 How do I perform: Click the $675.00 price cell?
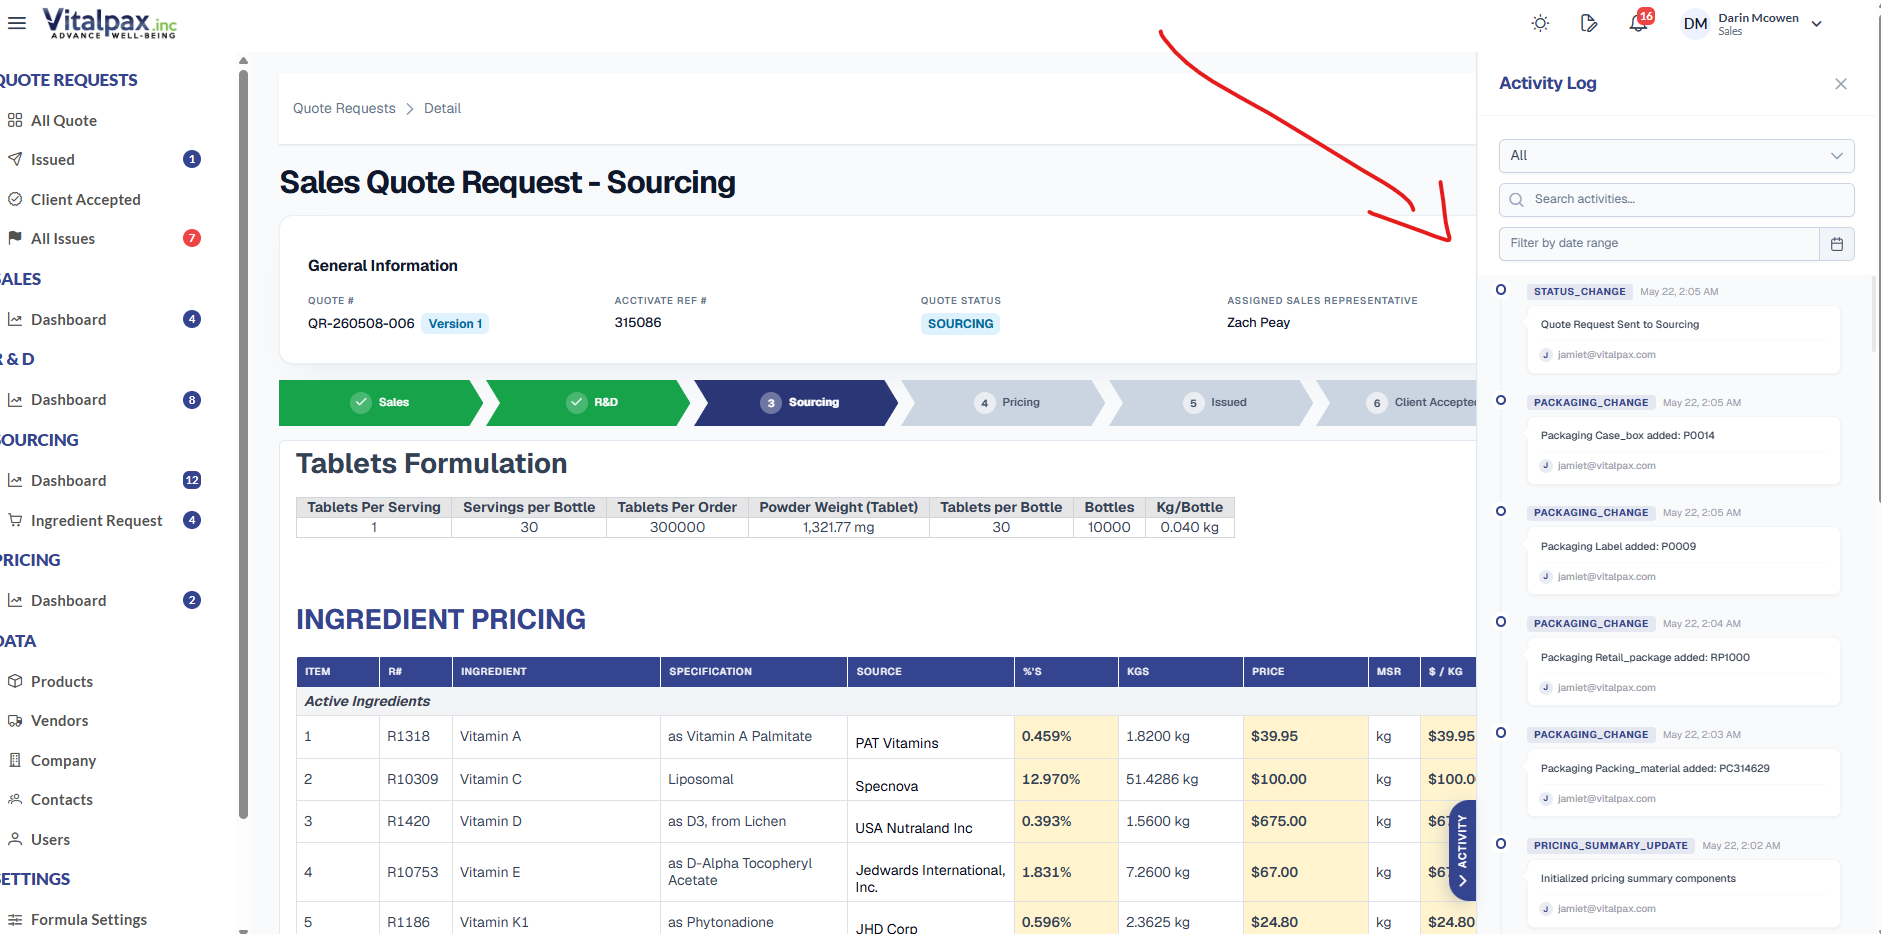[1305, 822]
